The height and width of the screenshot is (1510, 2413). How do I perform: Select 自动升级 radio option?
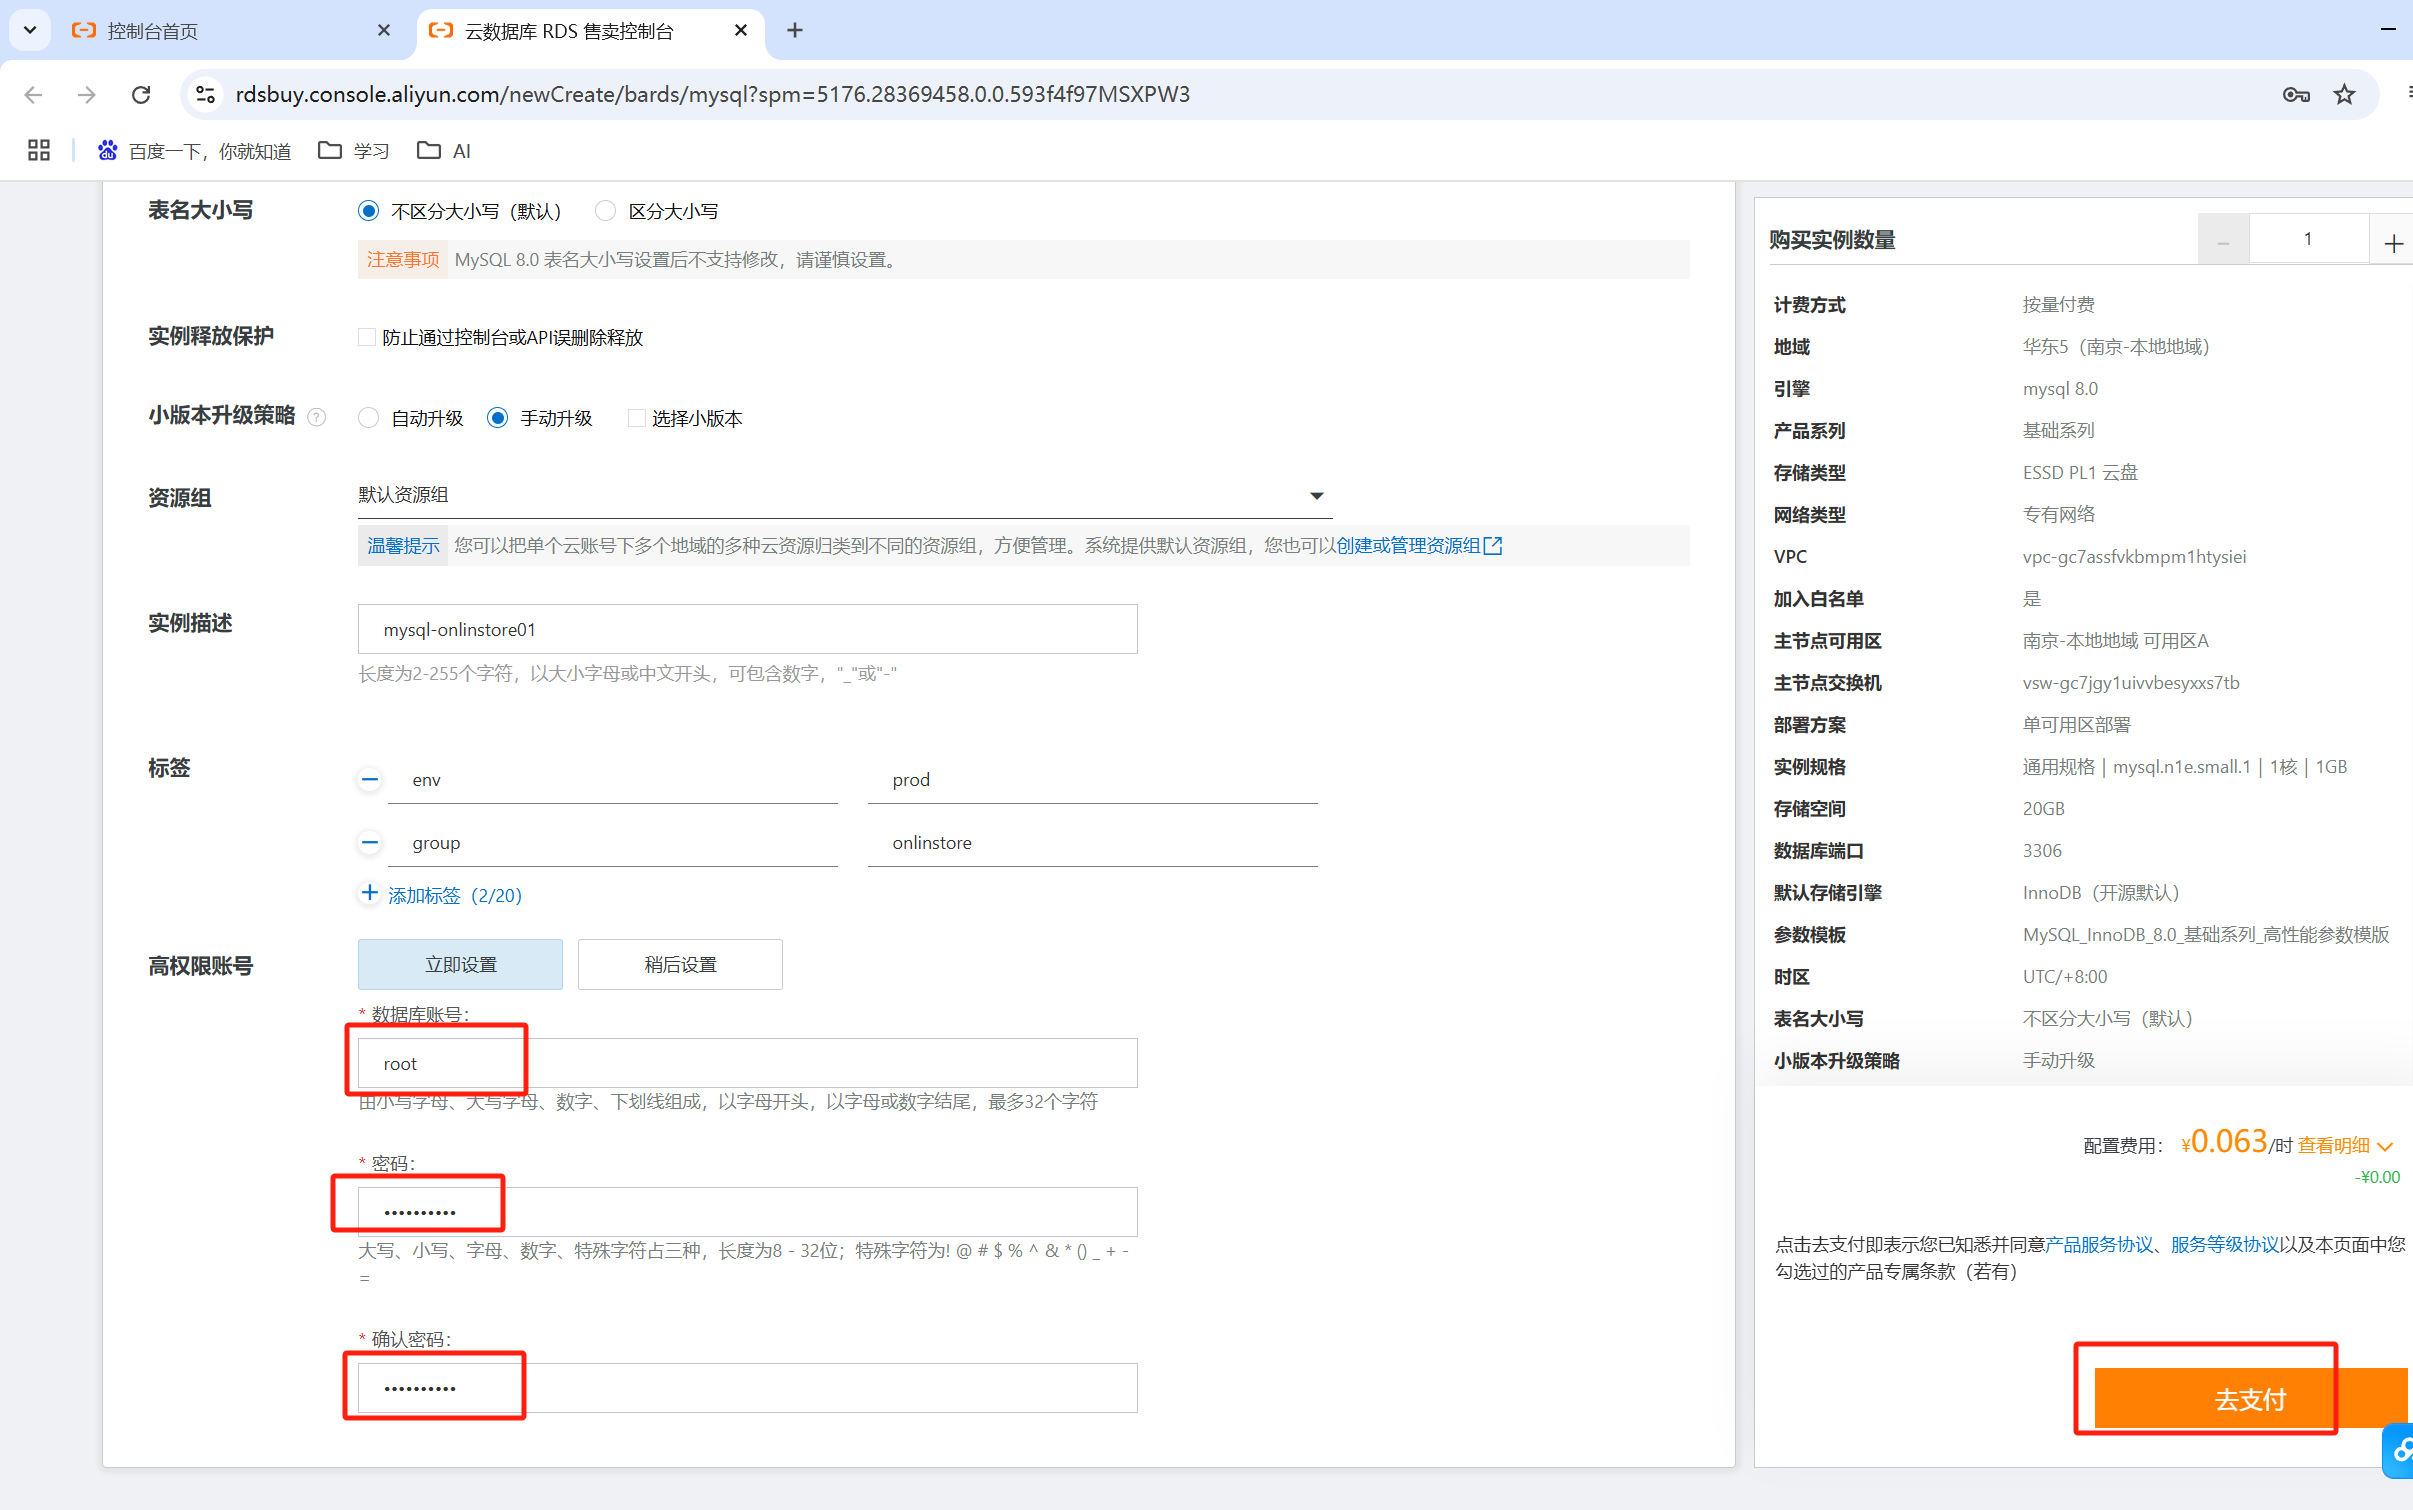(x=369, y=418)
